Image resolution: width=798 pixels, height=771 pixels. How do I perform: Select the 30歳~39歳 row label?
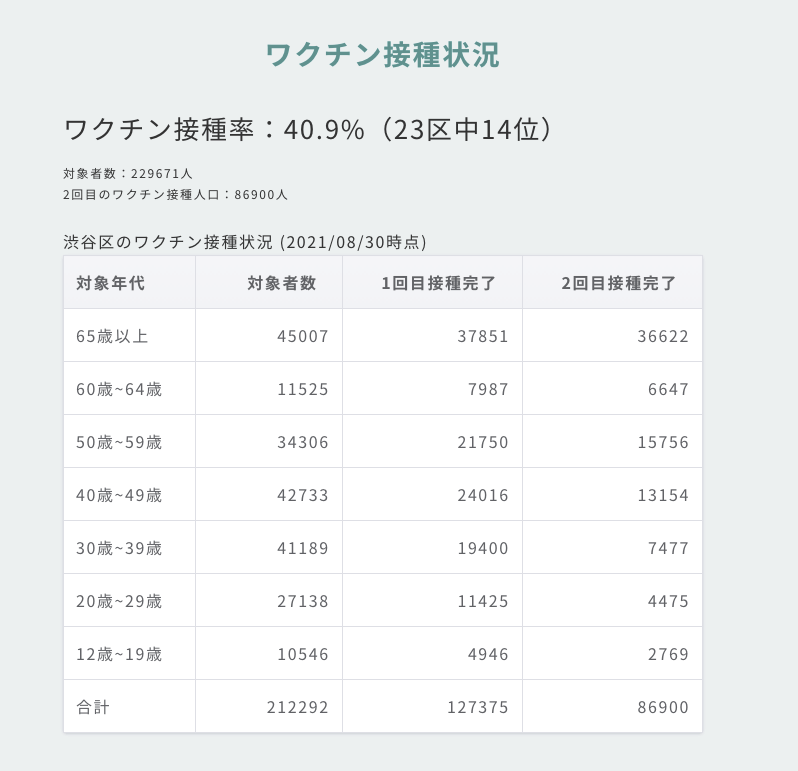pyautogui.click(x=119, y=548)
